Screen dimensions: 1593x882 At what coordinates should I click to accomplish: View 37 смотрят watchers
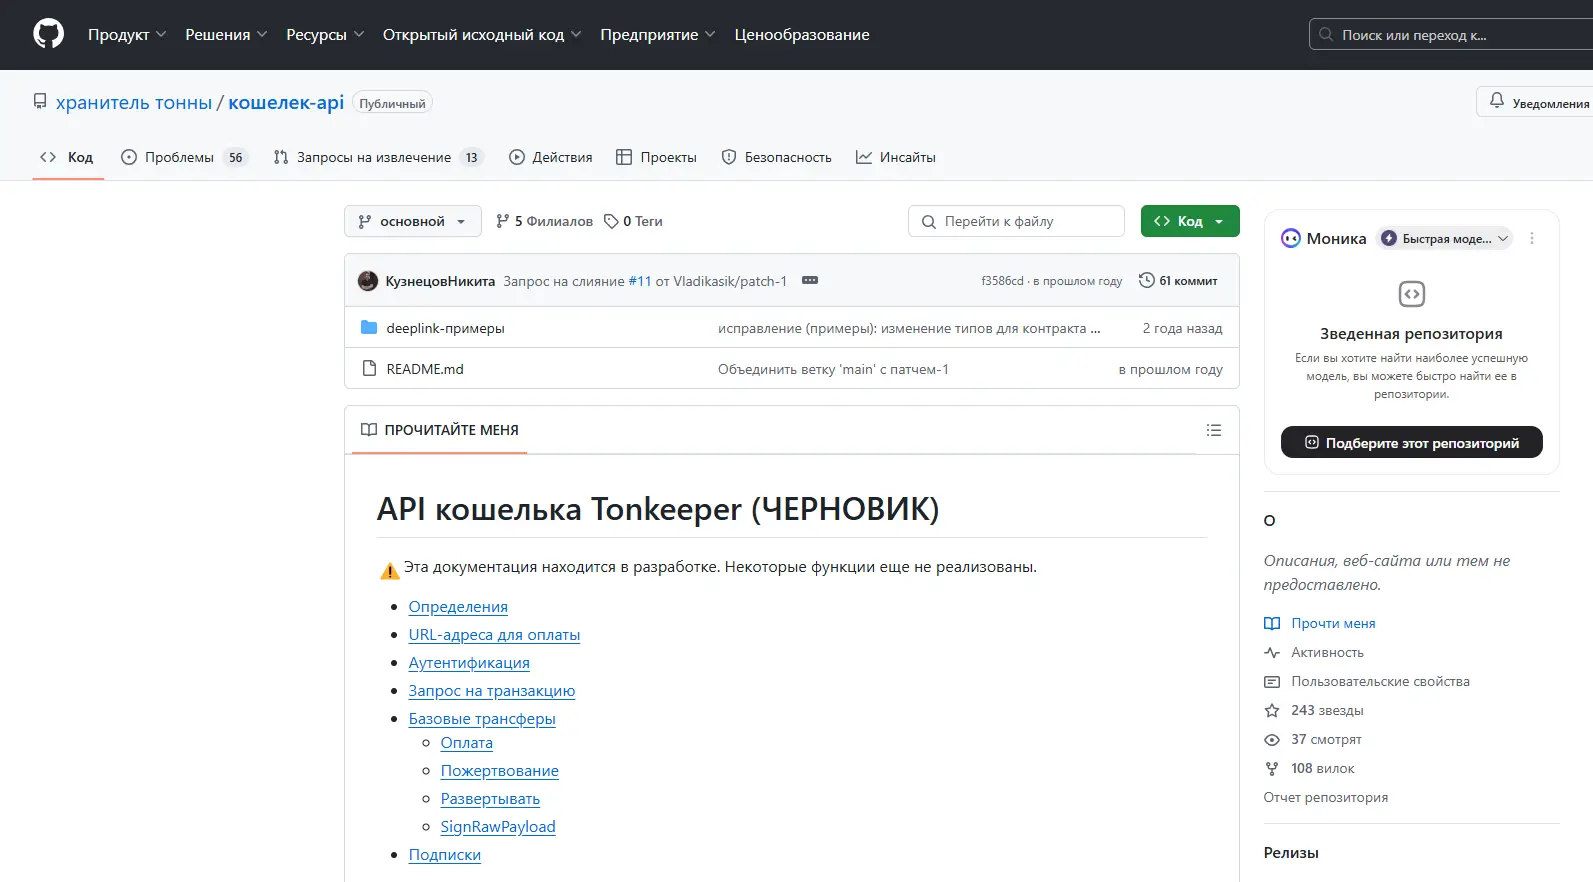pos(1313,739)
